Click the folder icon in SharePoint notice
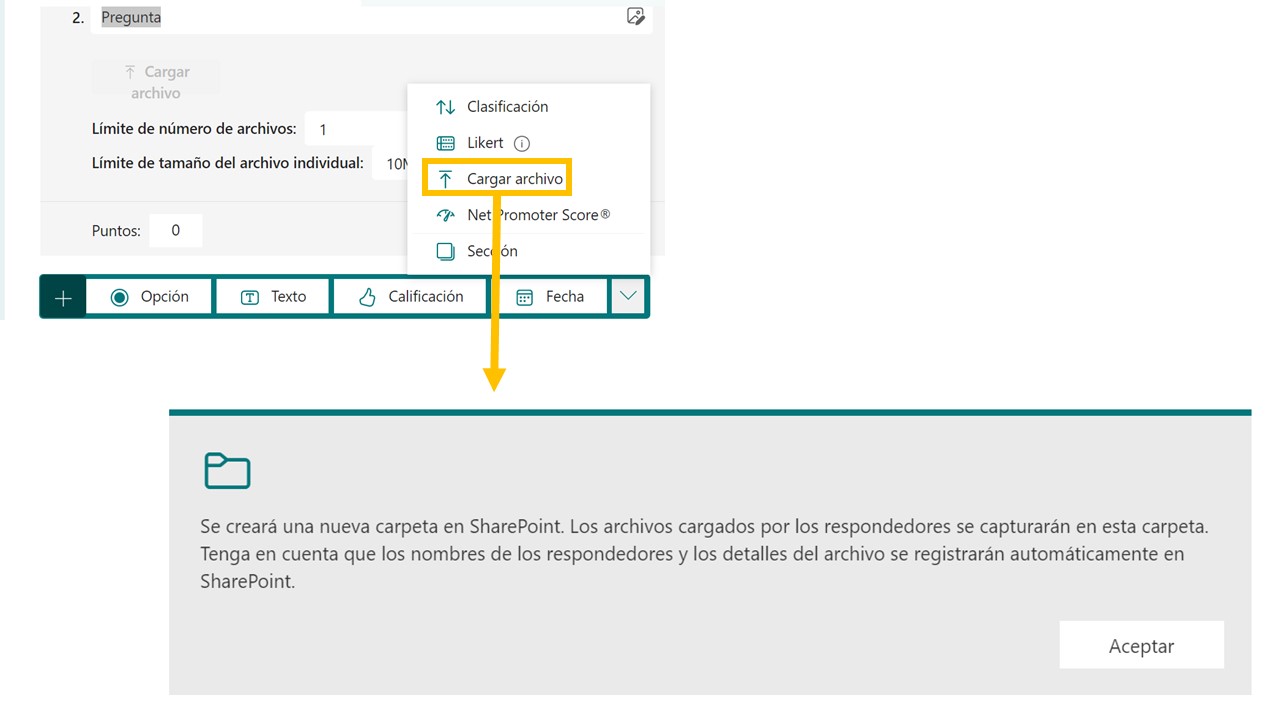The image size is (1280, 720). coord(227,470)
